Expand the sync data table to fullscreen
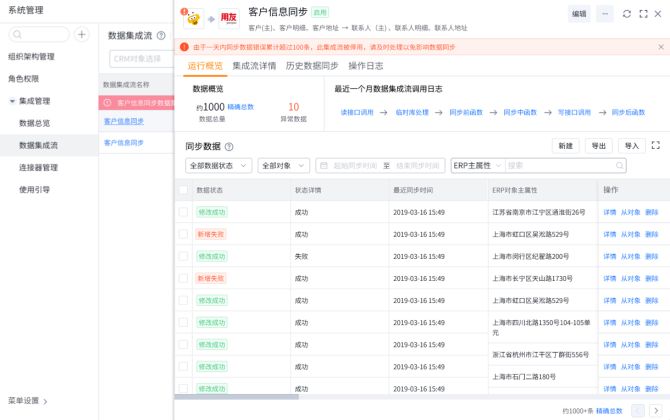 (655, 145)
